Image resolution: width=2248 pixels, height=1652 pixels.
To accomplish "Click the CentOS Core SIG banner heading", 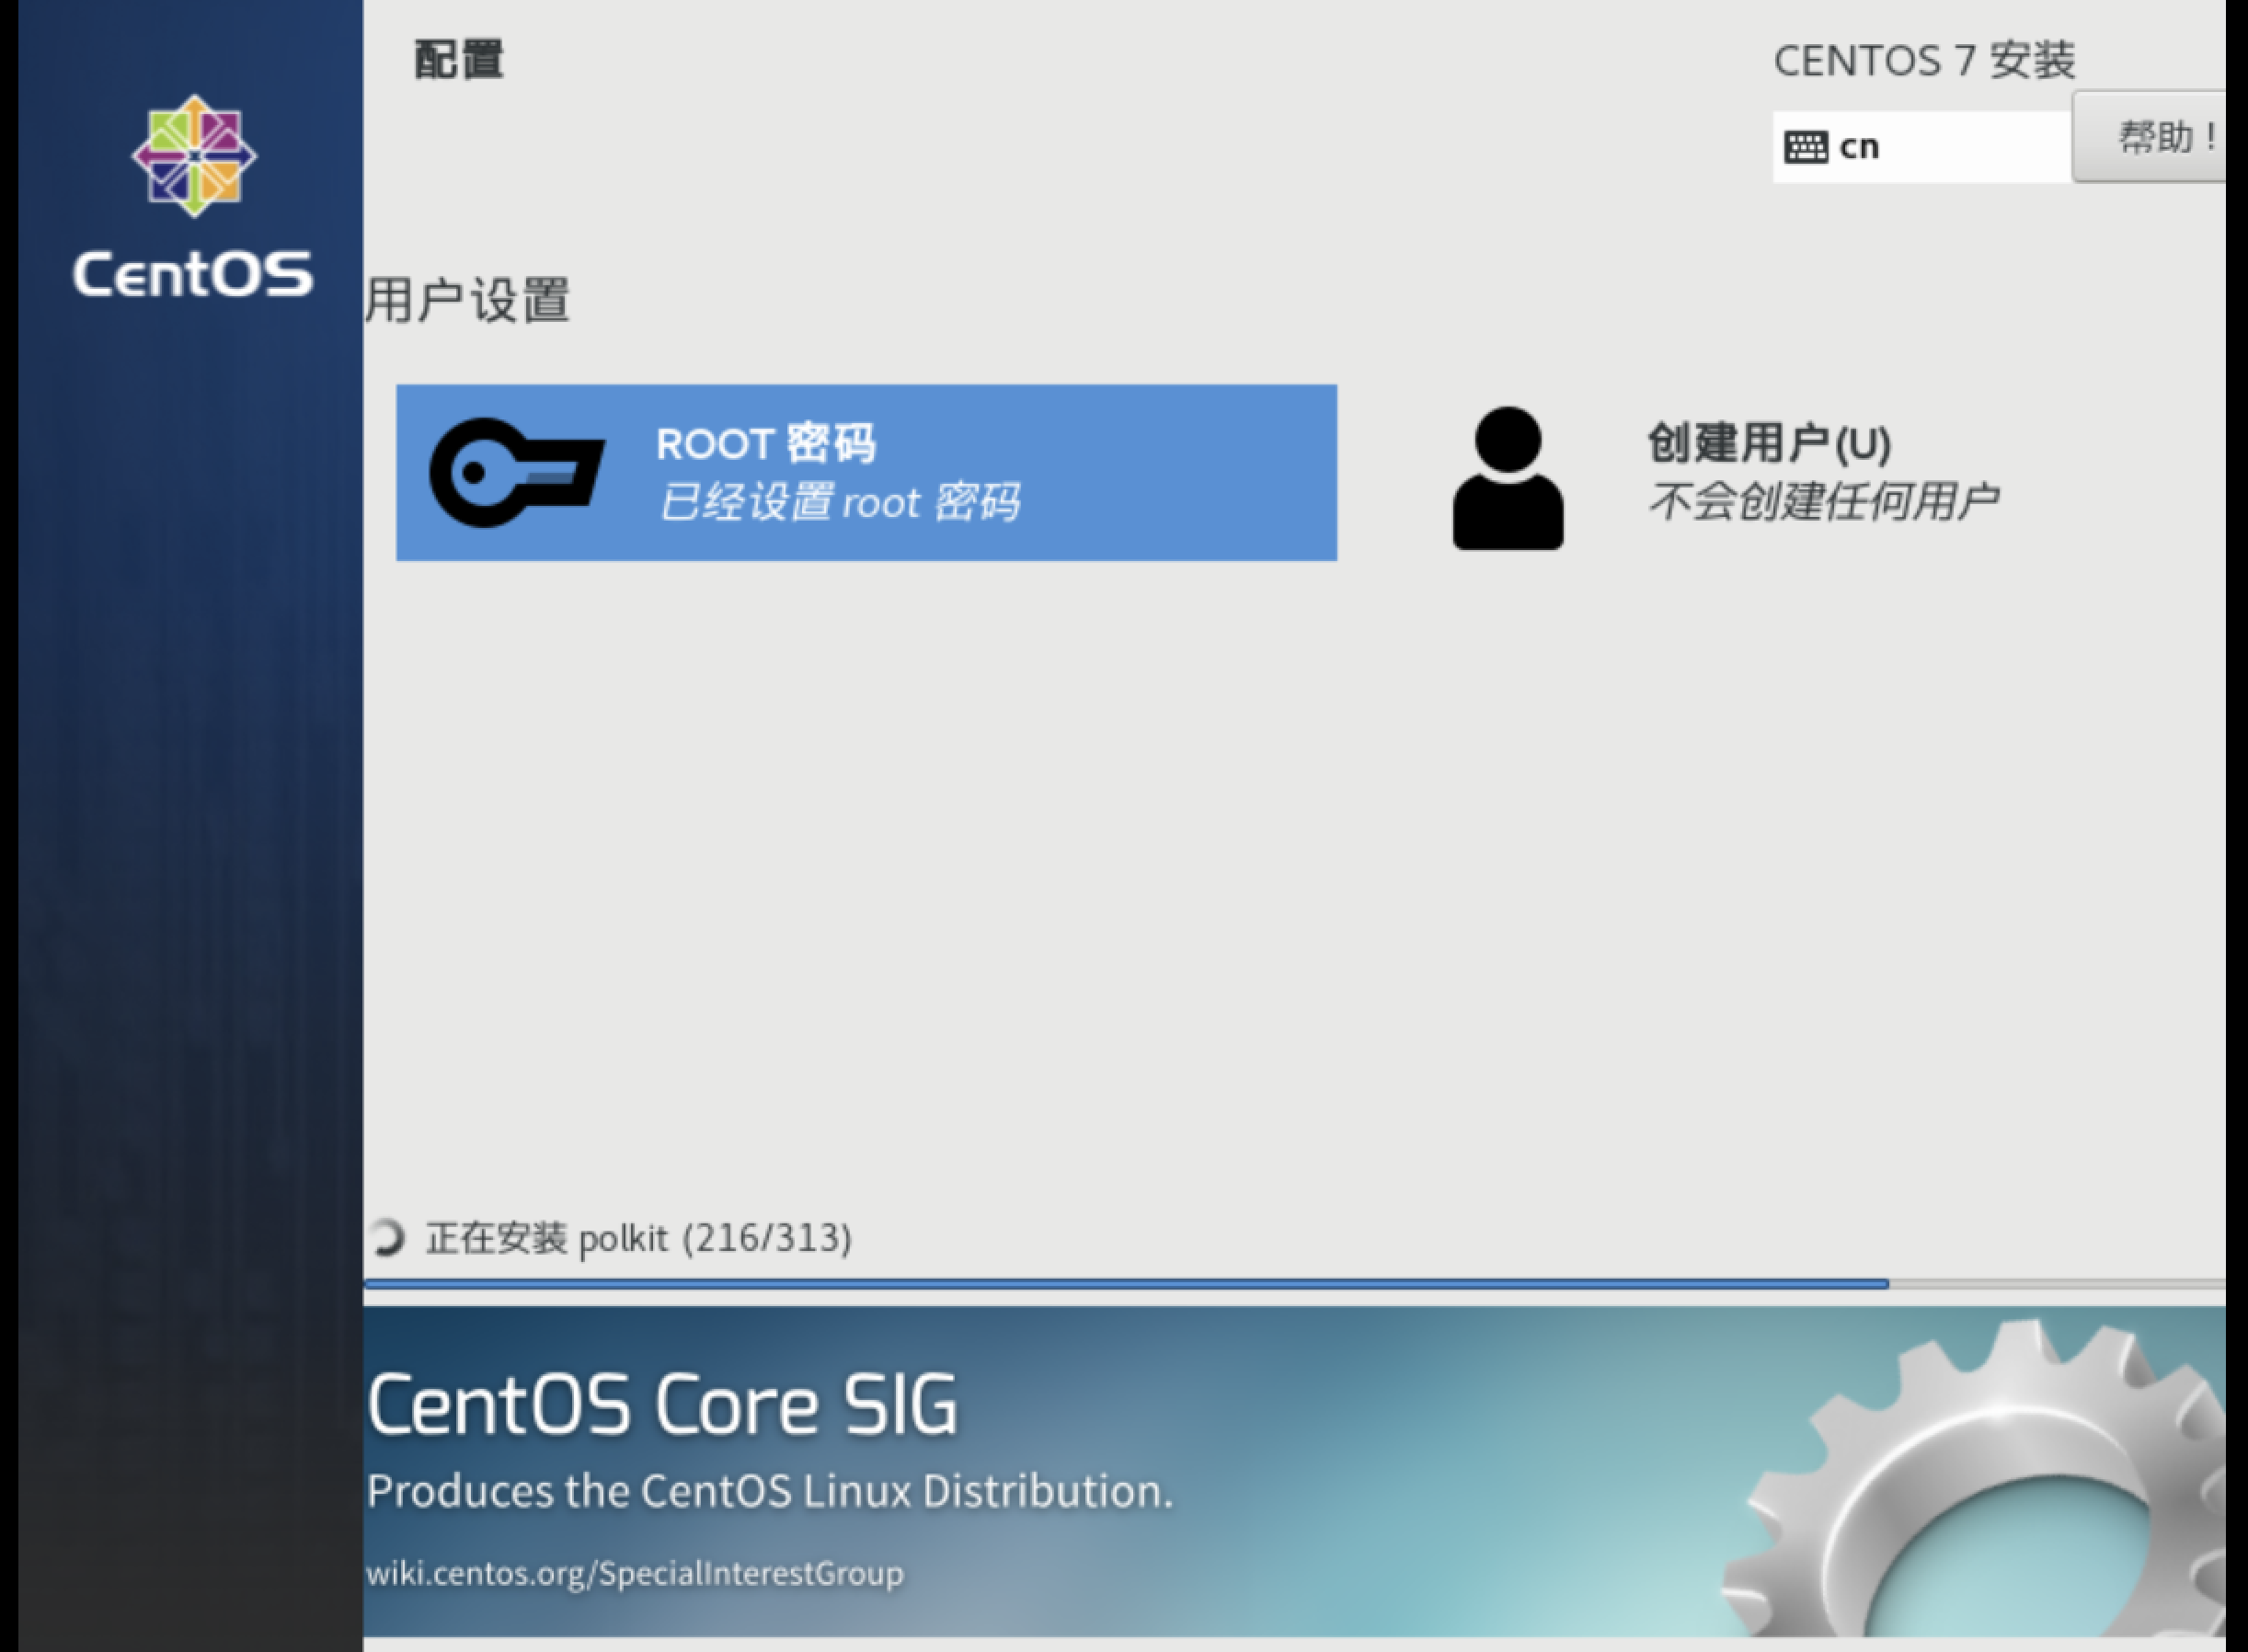I will point(662,1405).
